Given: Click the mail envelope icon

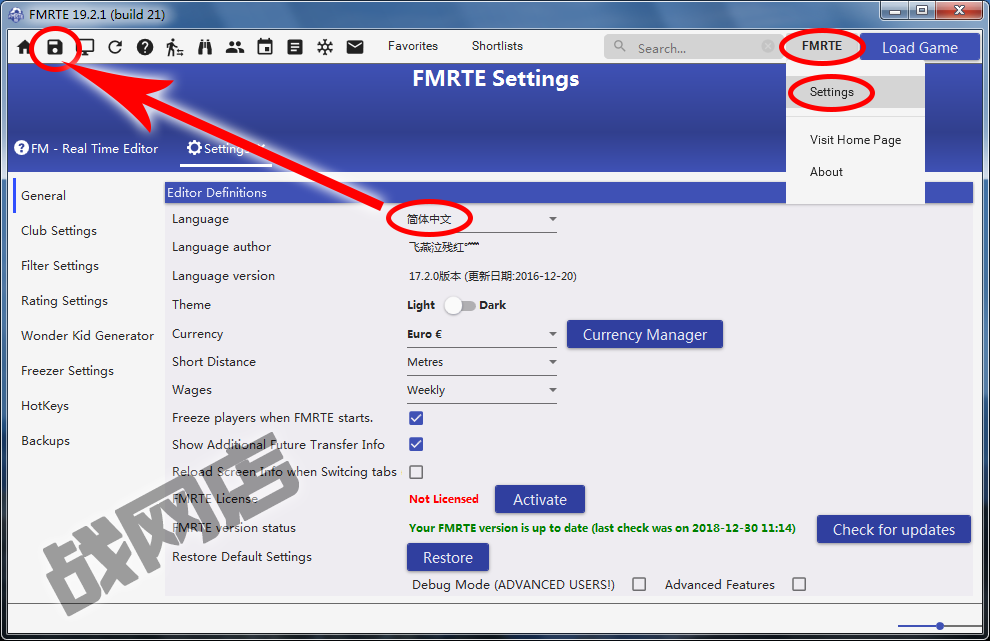Looking at the screenshot, I should point(355,47).
